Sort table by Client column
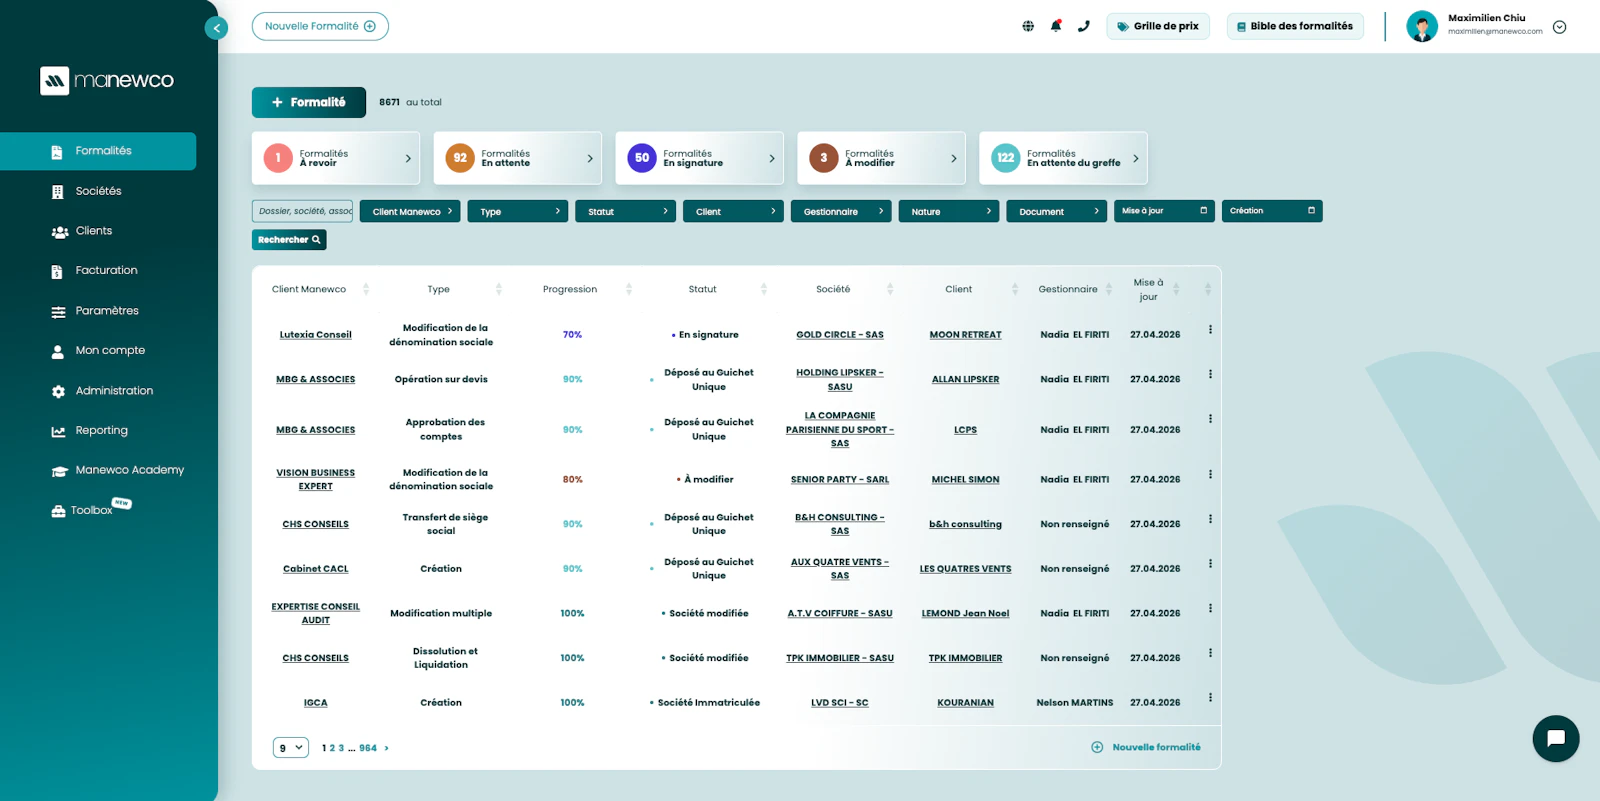The image size is (1600, 801). pyautogui.click(x=1015, y=289)
